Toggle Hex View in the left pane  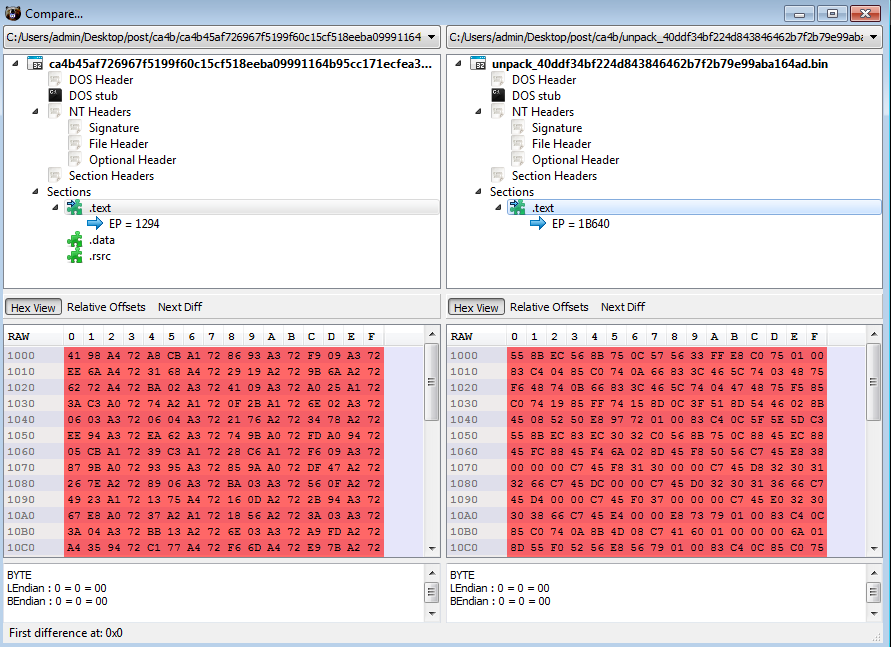[x=34, y=307]
